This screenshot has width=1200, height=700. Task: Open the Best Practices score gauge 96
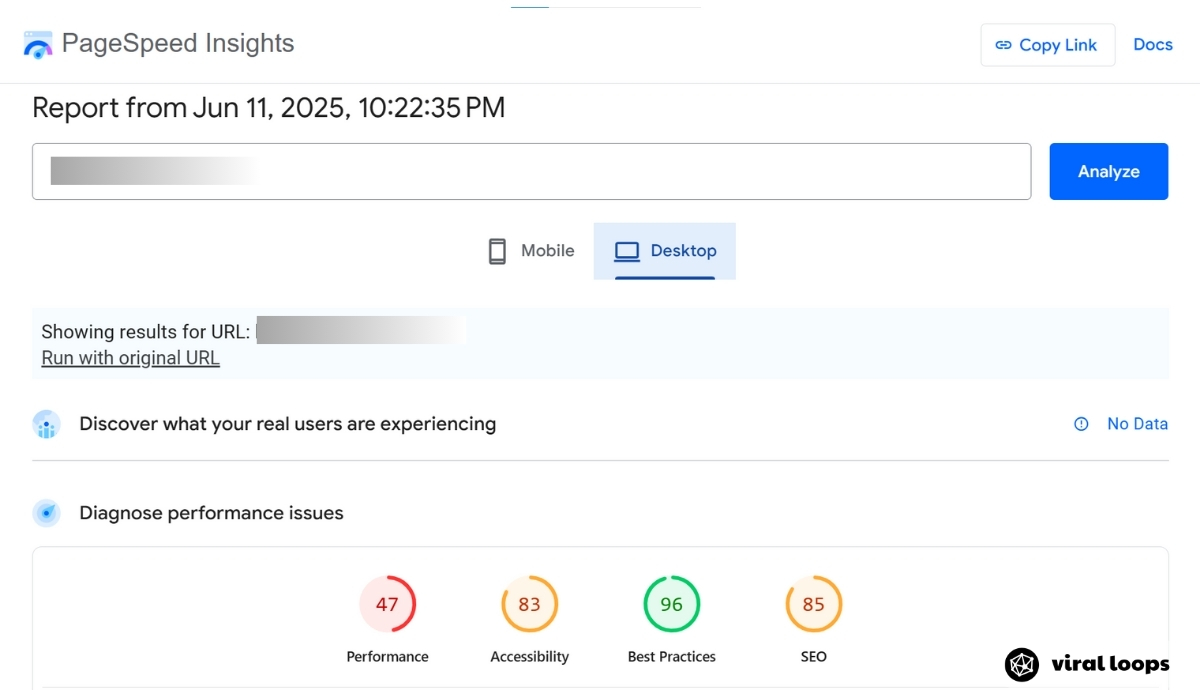point(671,604)
